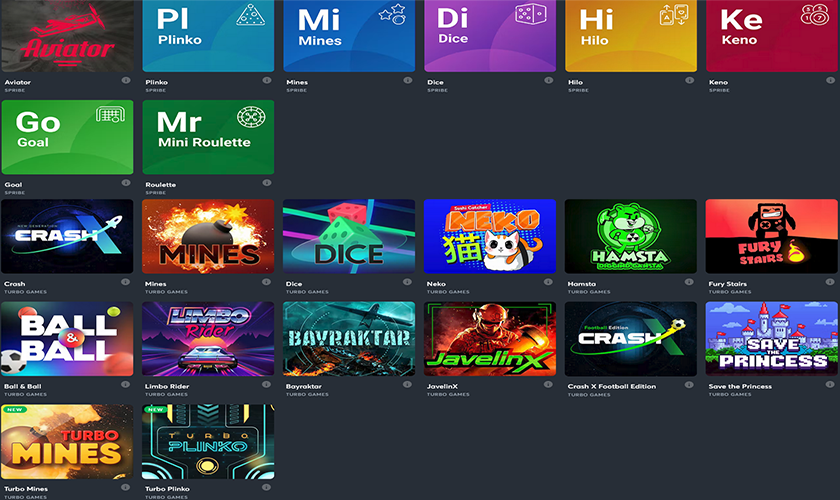Viewport: 840px width, 500px height.
Task: Open info icon for Crash X Football Edition
Action: 689,385
